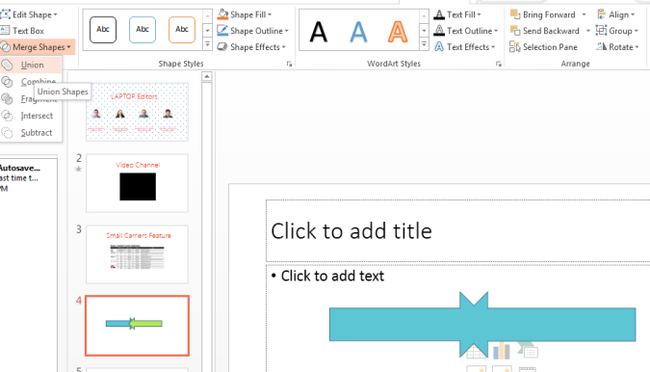This screenshot has height=372, width=650.
Task: Click Send Backward button
Action: (x=545, y=31)
